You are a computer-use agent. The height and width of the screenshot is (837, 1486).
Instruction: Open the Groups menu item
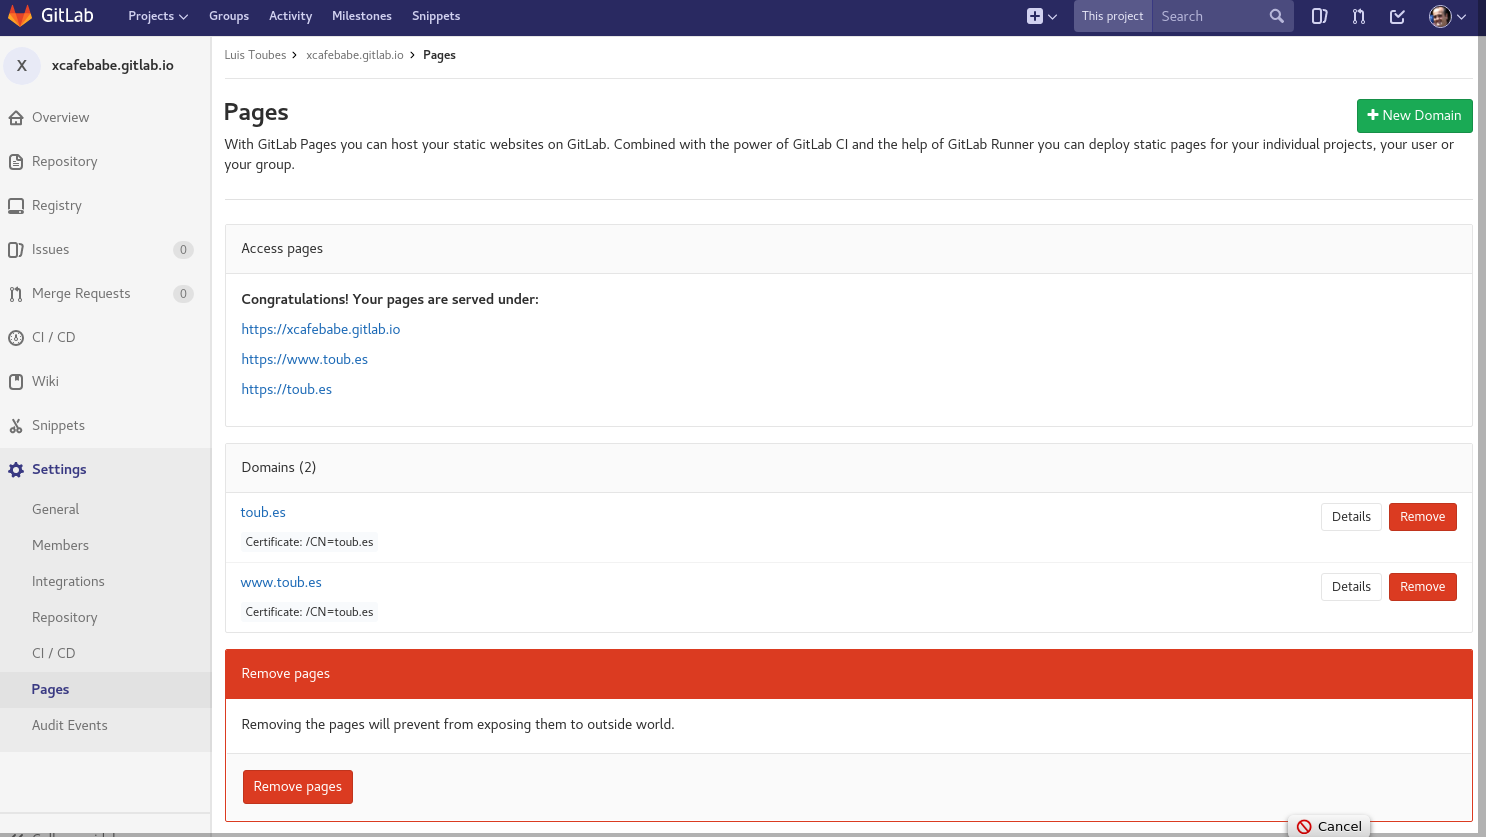(x=229, y=16)
